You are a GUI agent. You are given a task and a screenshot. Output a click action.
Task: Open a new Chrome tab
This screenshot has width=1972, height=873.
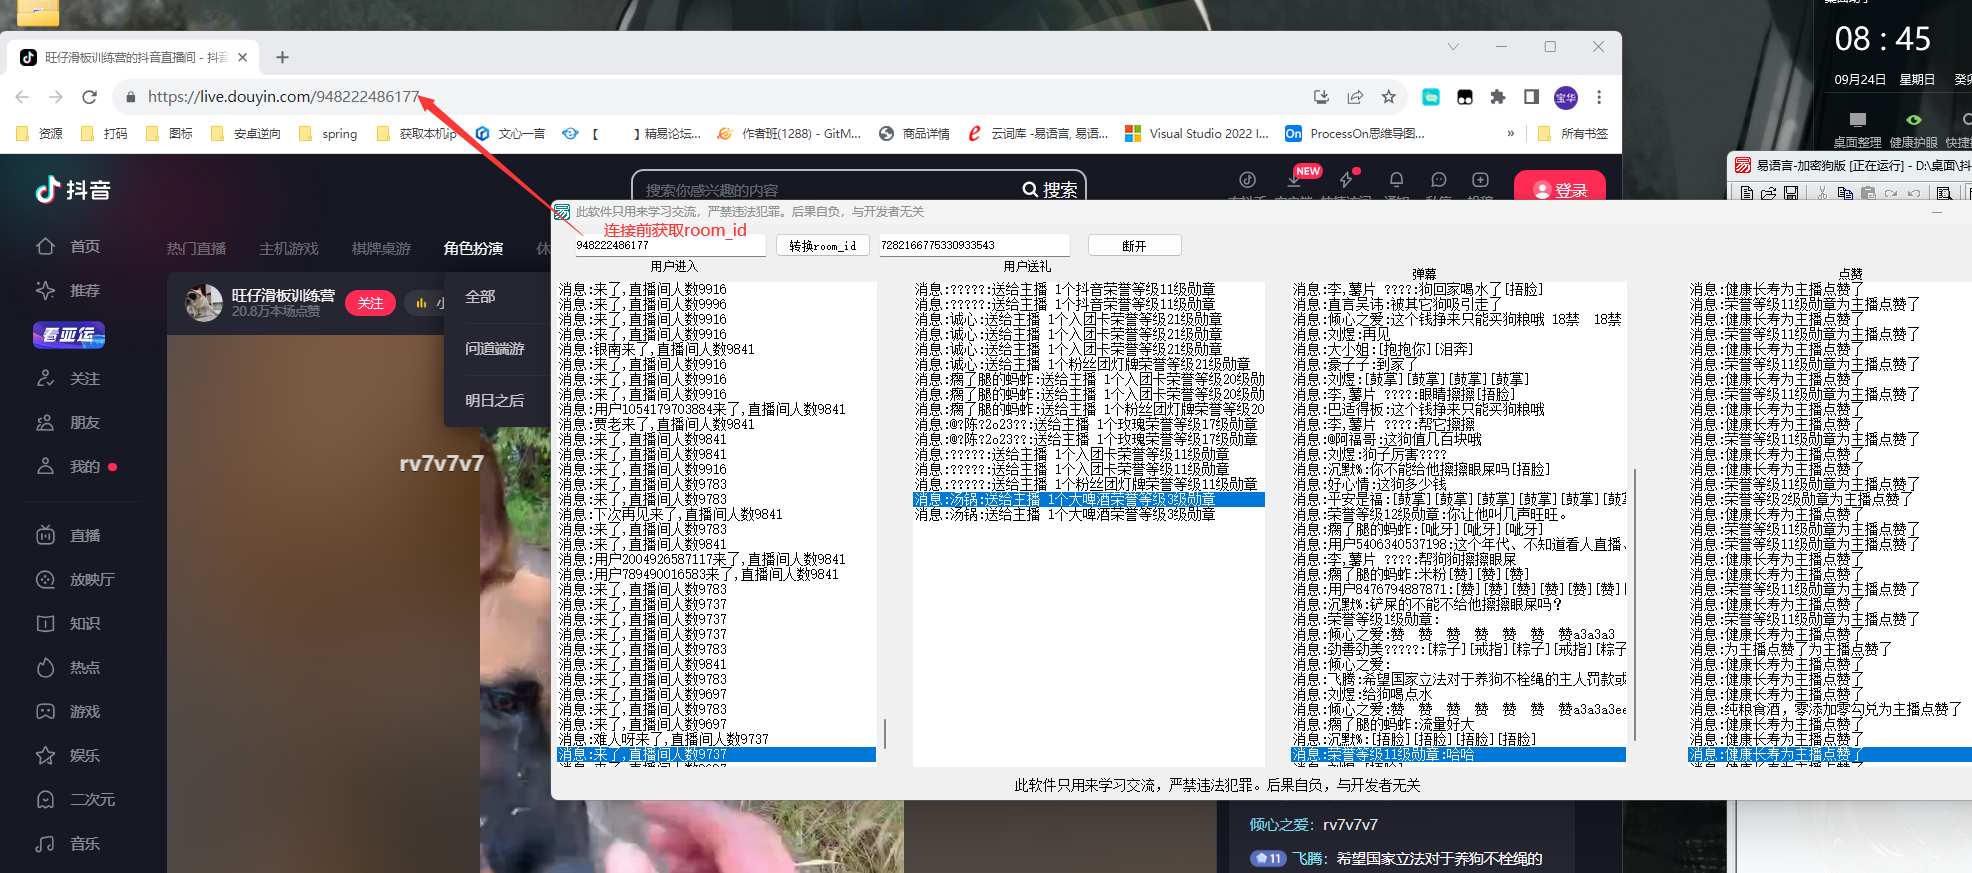tap(282, 57)
